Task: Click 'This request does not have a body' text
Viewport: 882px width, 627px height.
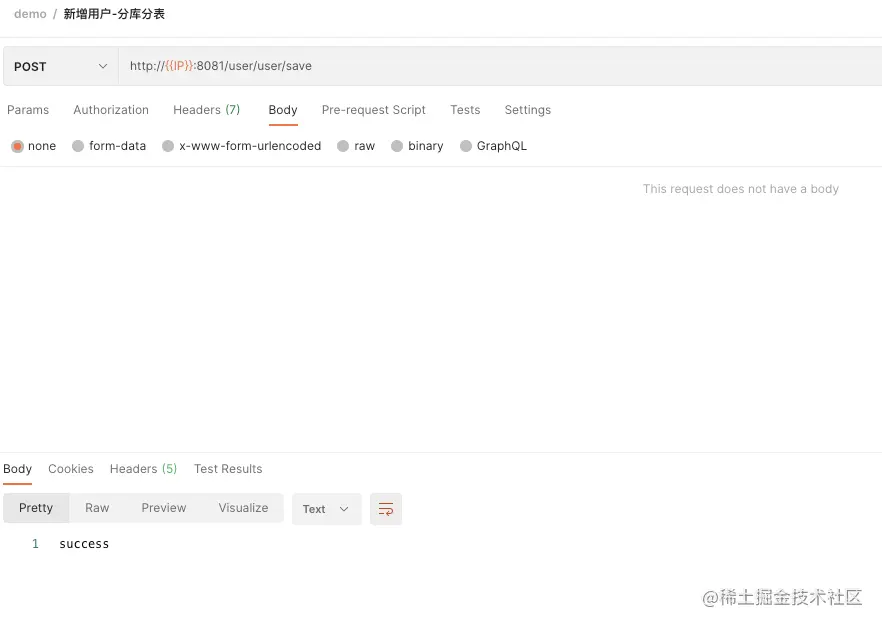Action: pyautogui.click(x=741, y=189)
